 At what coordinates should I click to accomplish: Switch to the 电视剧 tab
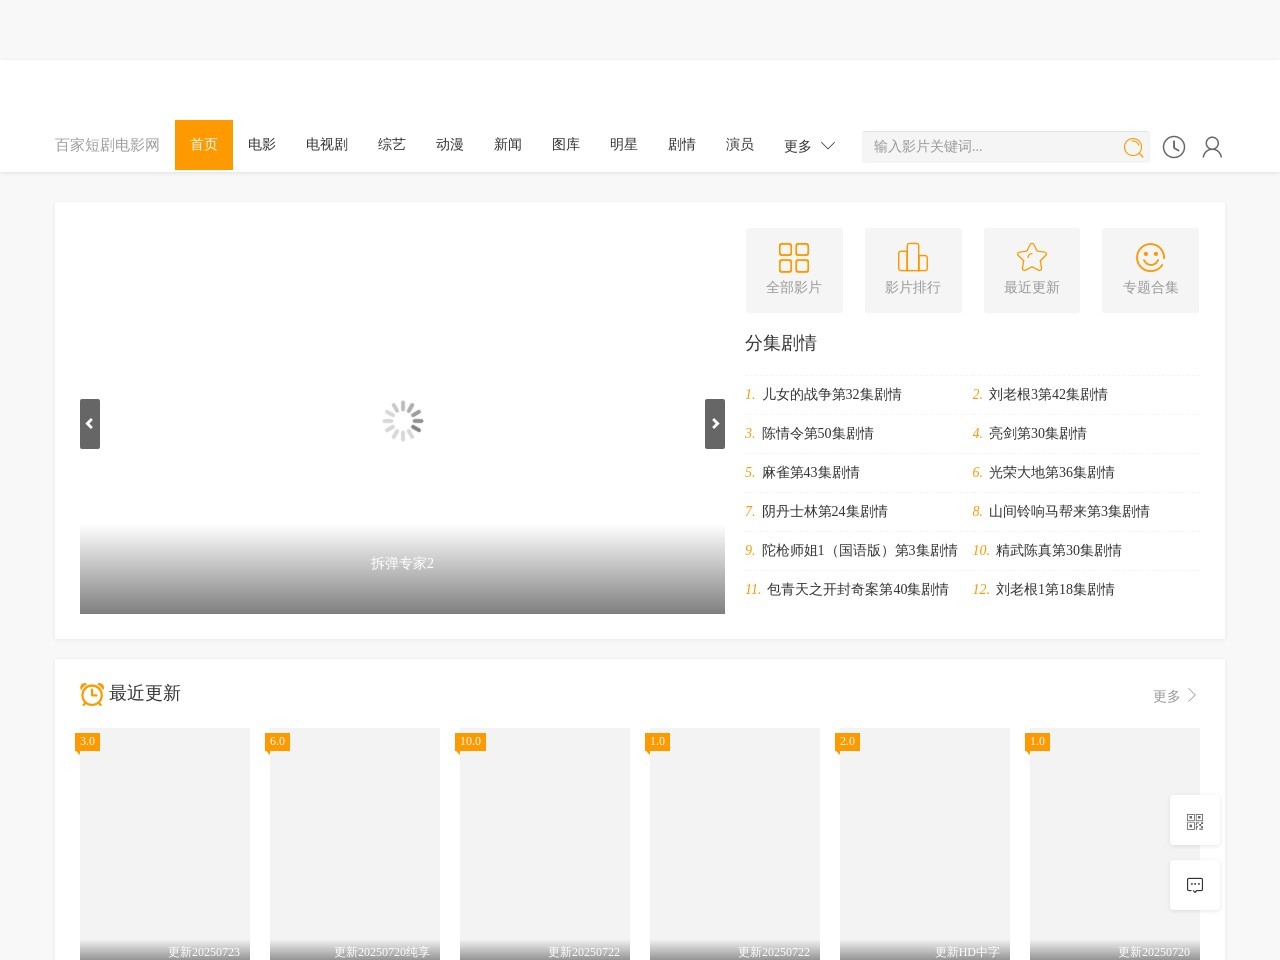click(326, 145)
